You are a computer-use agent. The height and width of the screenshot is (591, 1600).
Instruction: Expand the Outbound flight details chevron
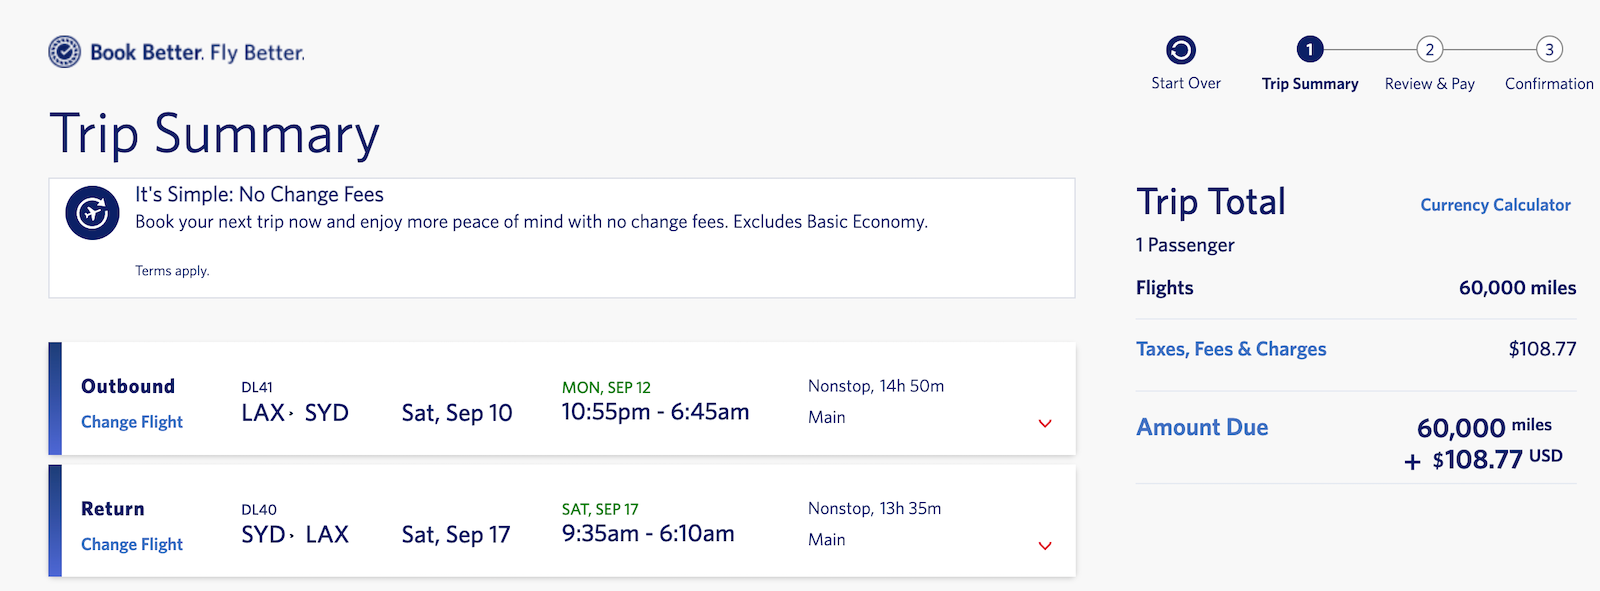(1044, 424)
